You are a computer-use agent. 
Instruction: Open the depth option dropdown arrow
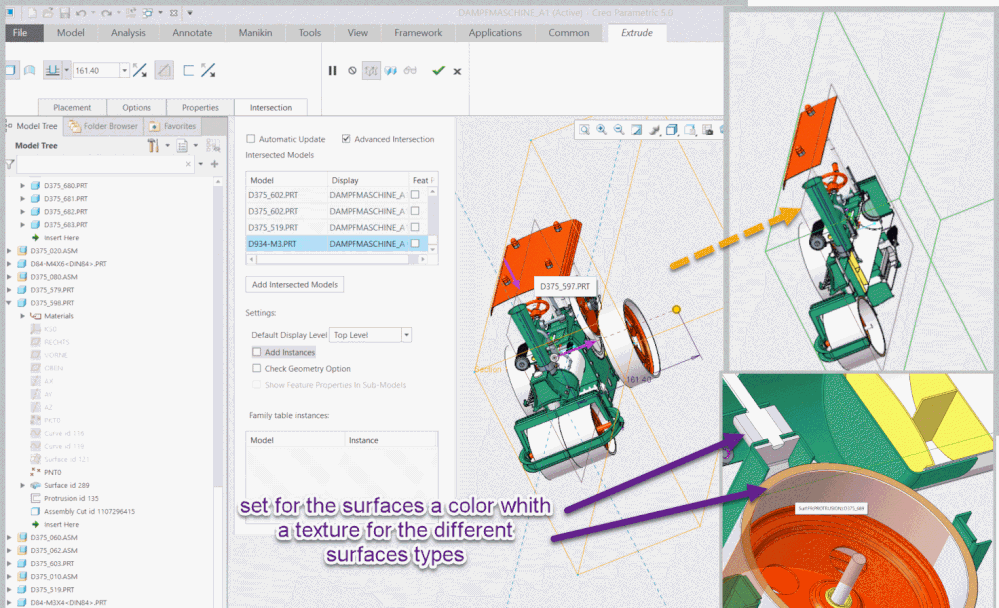pos(66,70)
